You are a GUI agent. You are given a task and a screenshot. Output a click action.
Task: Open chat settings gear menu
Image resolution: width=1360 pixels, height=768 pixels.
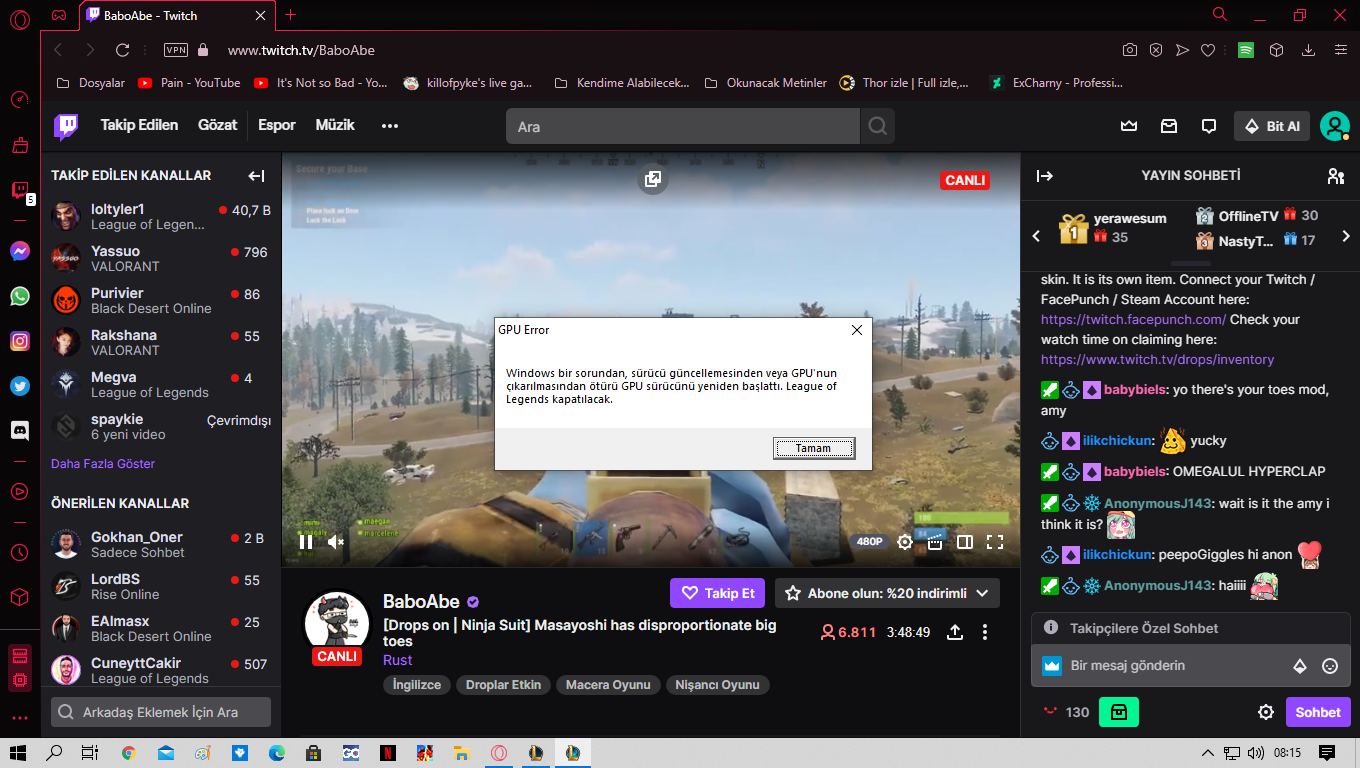(x=1266, y=712)
